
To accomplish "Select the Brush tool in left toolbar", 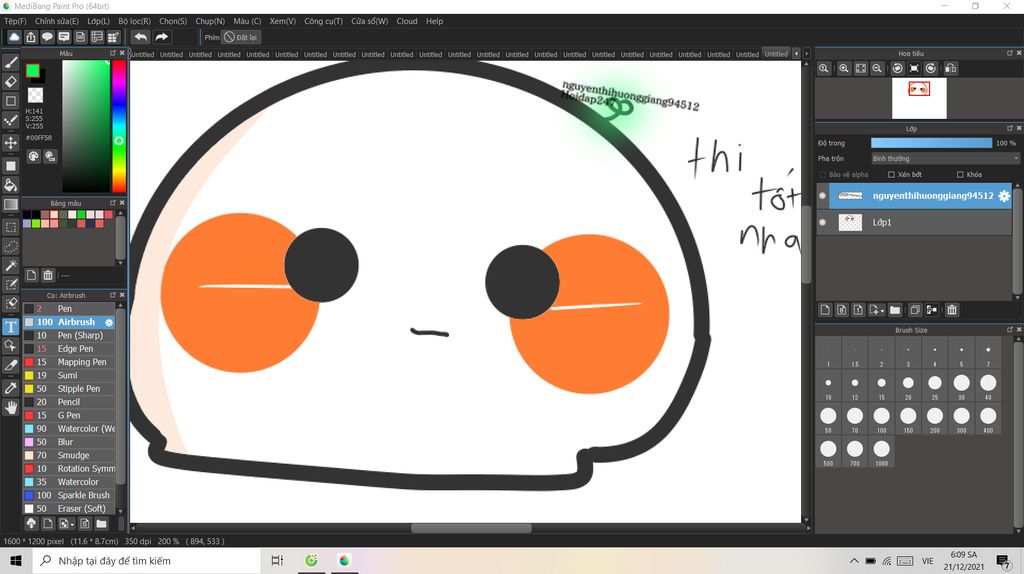I will 11,63.
